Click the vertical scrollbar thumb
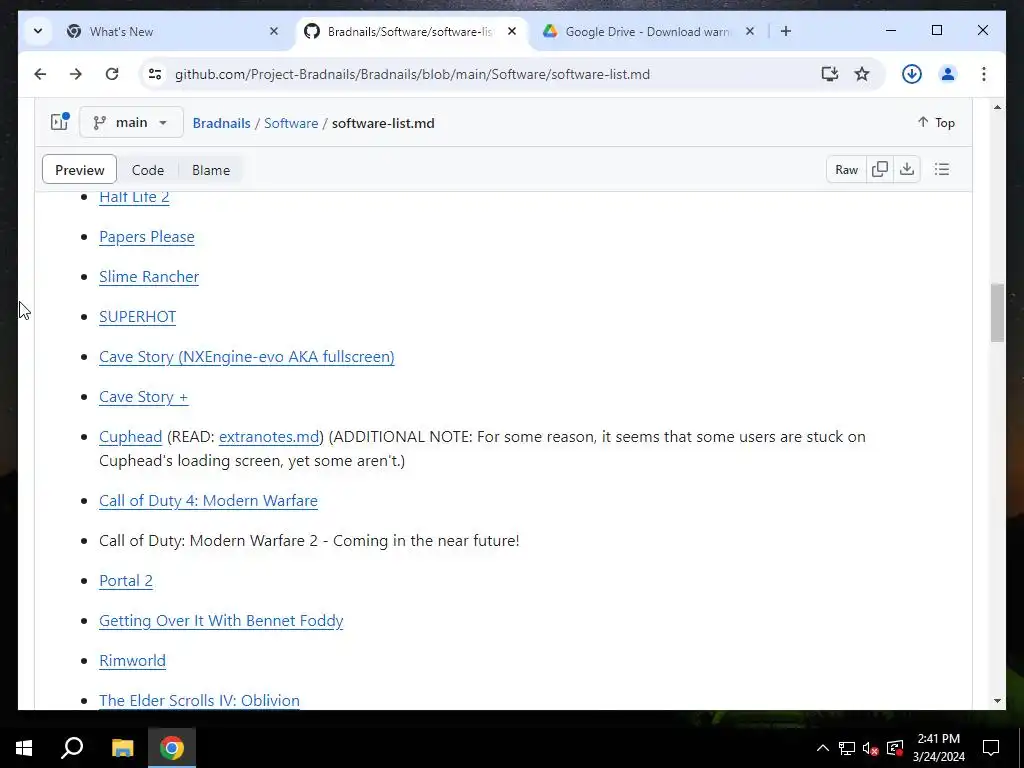 [997, 312]
